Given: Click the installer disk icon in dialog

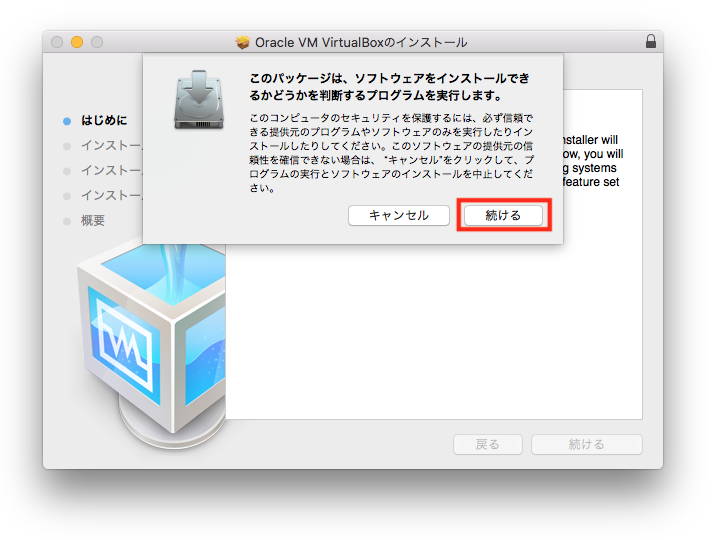Looking at the screenshot, I should (x=199, y=100).
